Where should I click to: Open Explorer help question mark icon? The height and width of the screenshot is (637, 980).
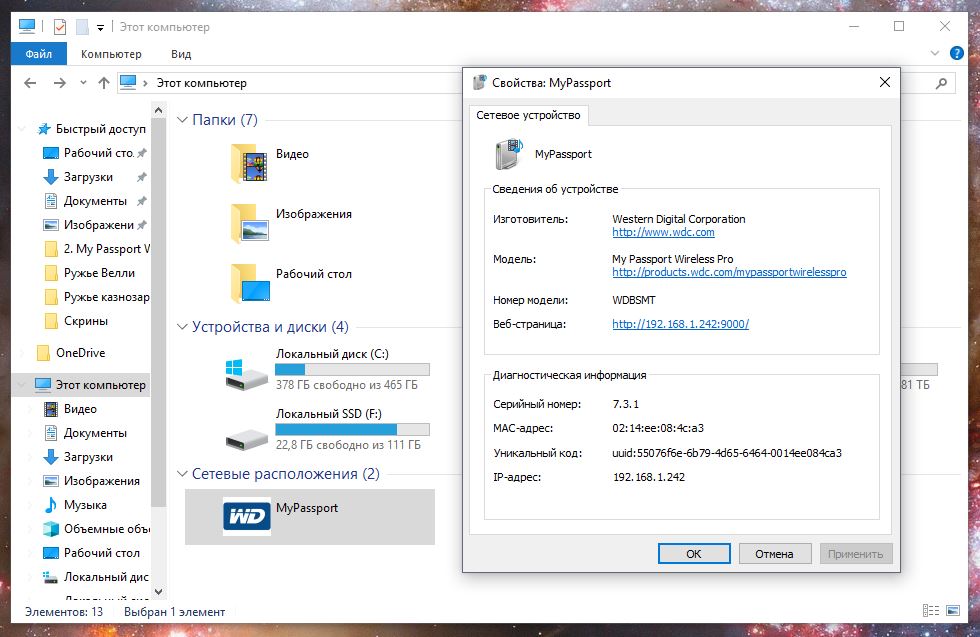pyautogui.click(x=956, y=53)
